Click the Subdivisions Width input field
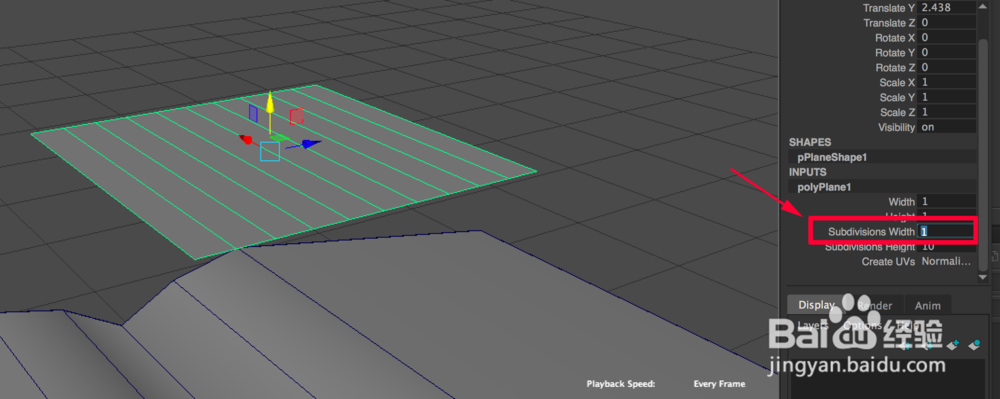The height and width of the screenshot is (399, 1000). [x=946, y=232]
